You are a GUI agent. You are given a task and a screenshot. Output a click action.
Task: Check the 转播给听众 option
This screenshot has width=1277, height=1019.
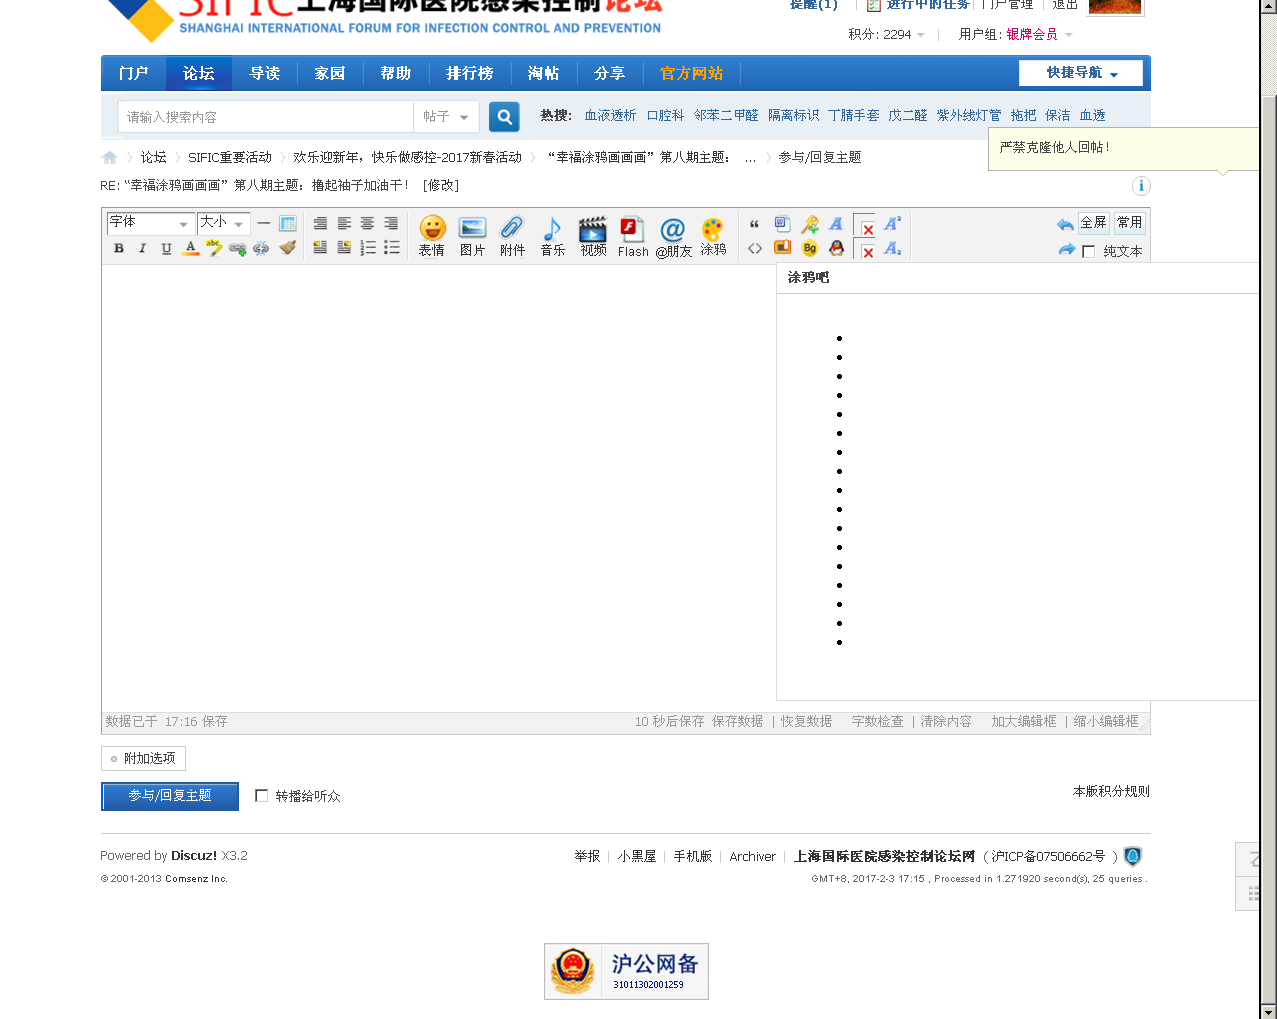point(261,796)
